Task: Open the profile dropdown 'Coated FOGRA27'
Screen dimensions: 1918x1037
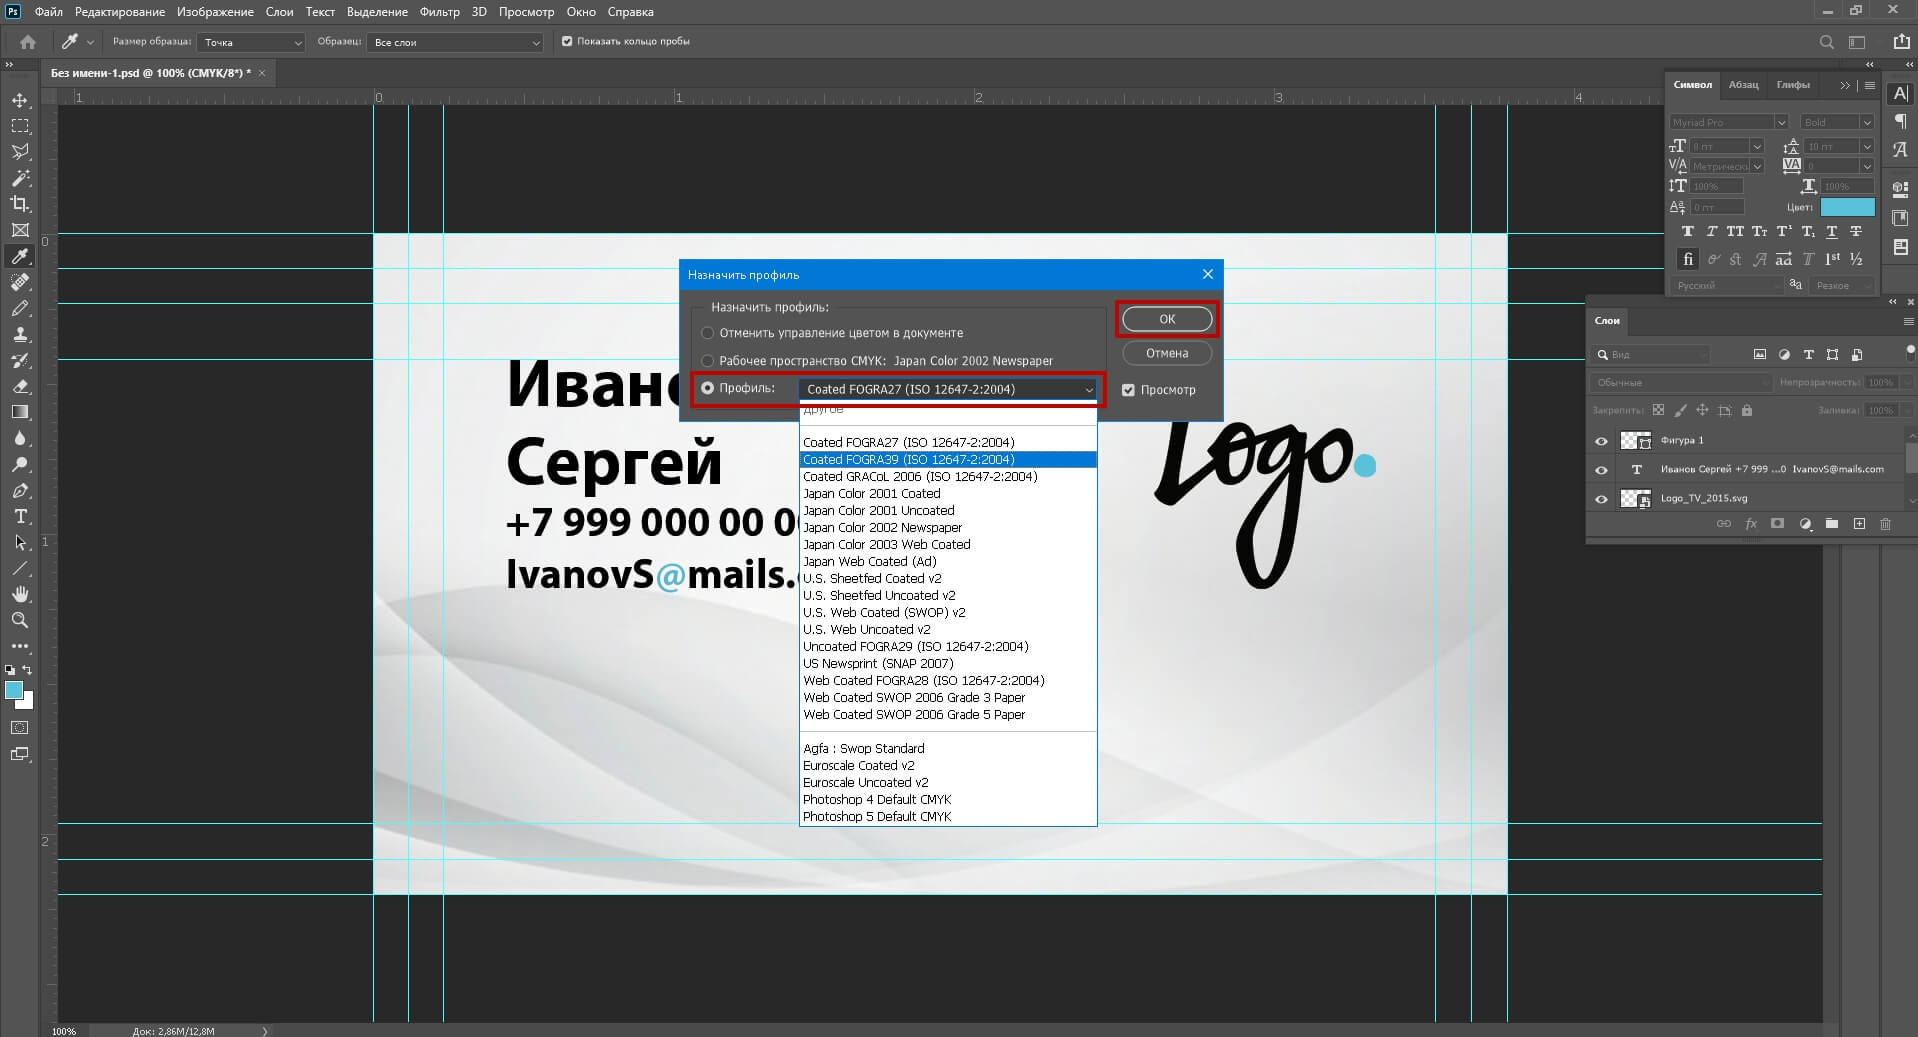Action: pyautogui.click(x=948, y=390)
